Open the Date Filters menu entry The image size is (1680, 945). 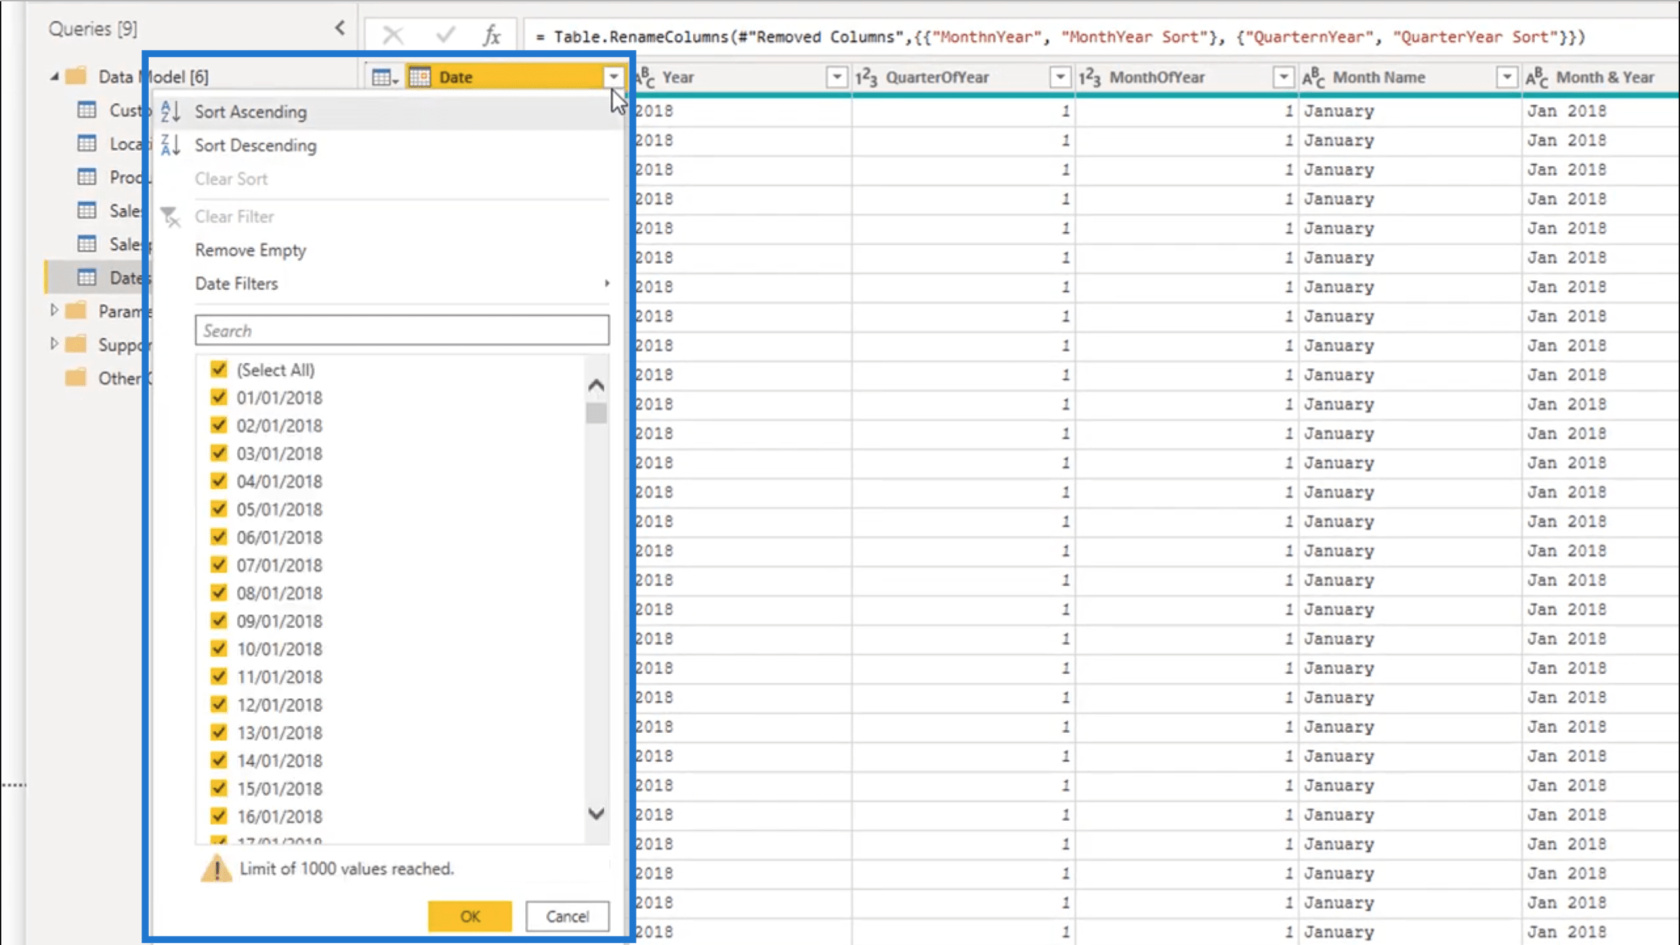click(x=236, y=284)
